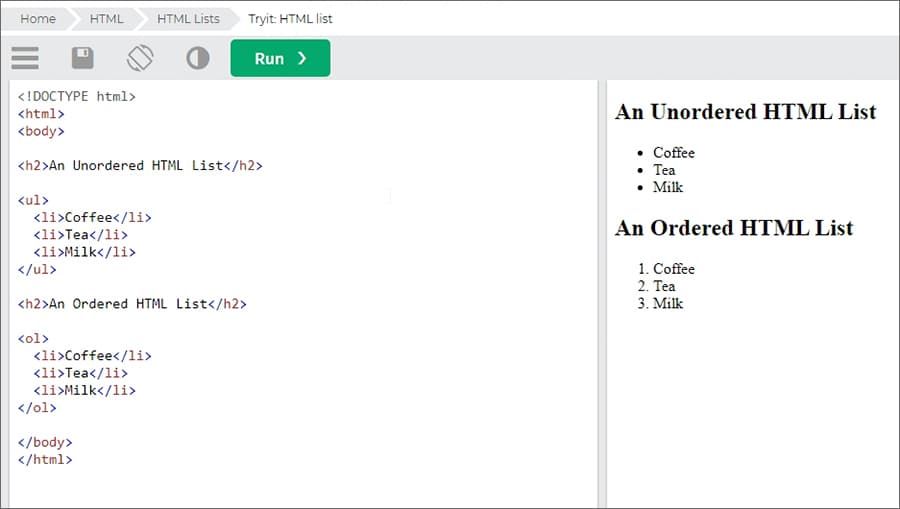Open the HTML breadcrumb link
This screenshot has width=900, height=509.
(106, 19)
